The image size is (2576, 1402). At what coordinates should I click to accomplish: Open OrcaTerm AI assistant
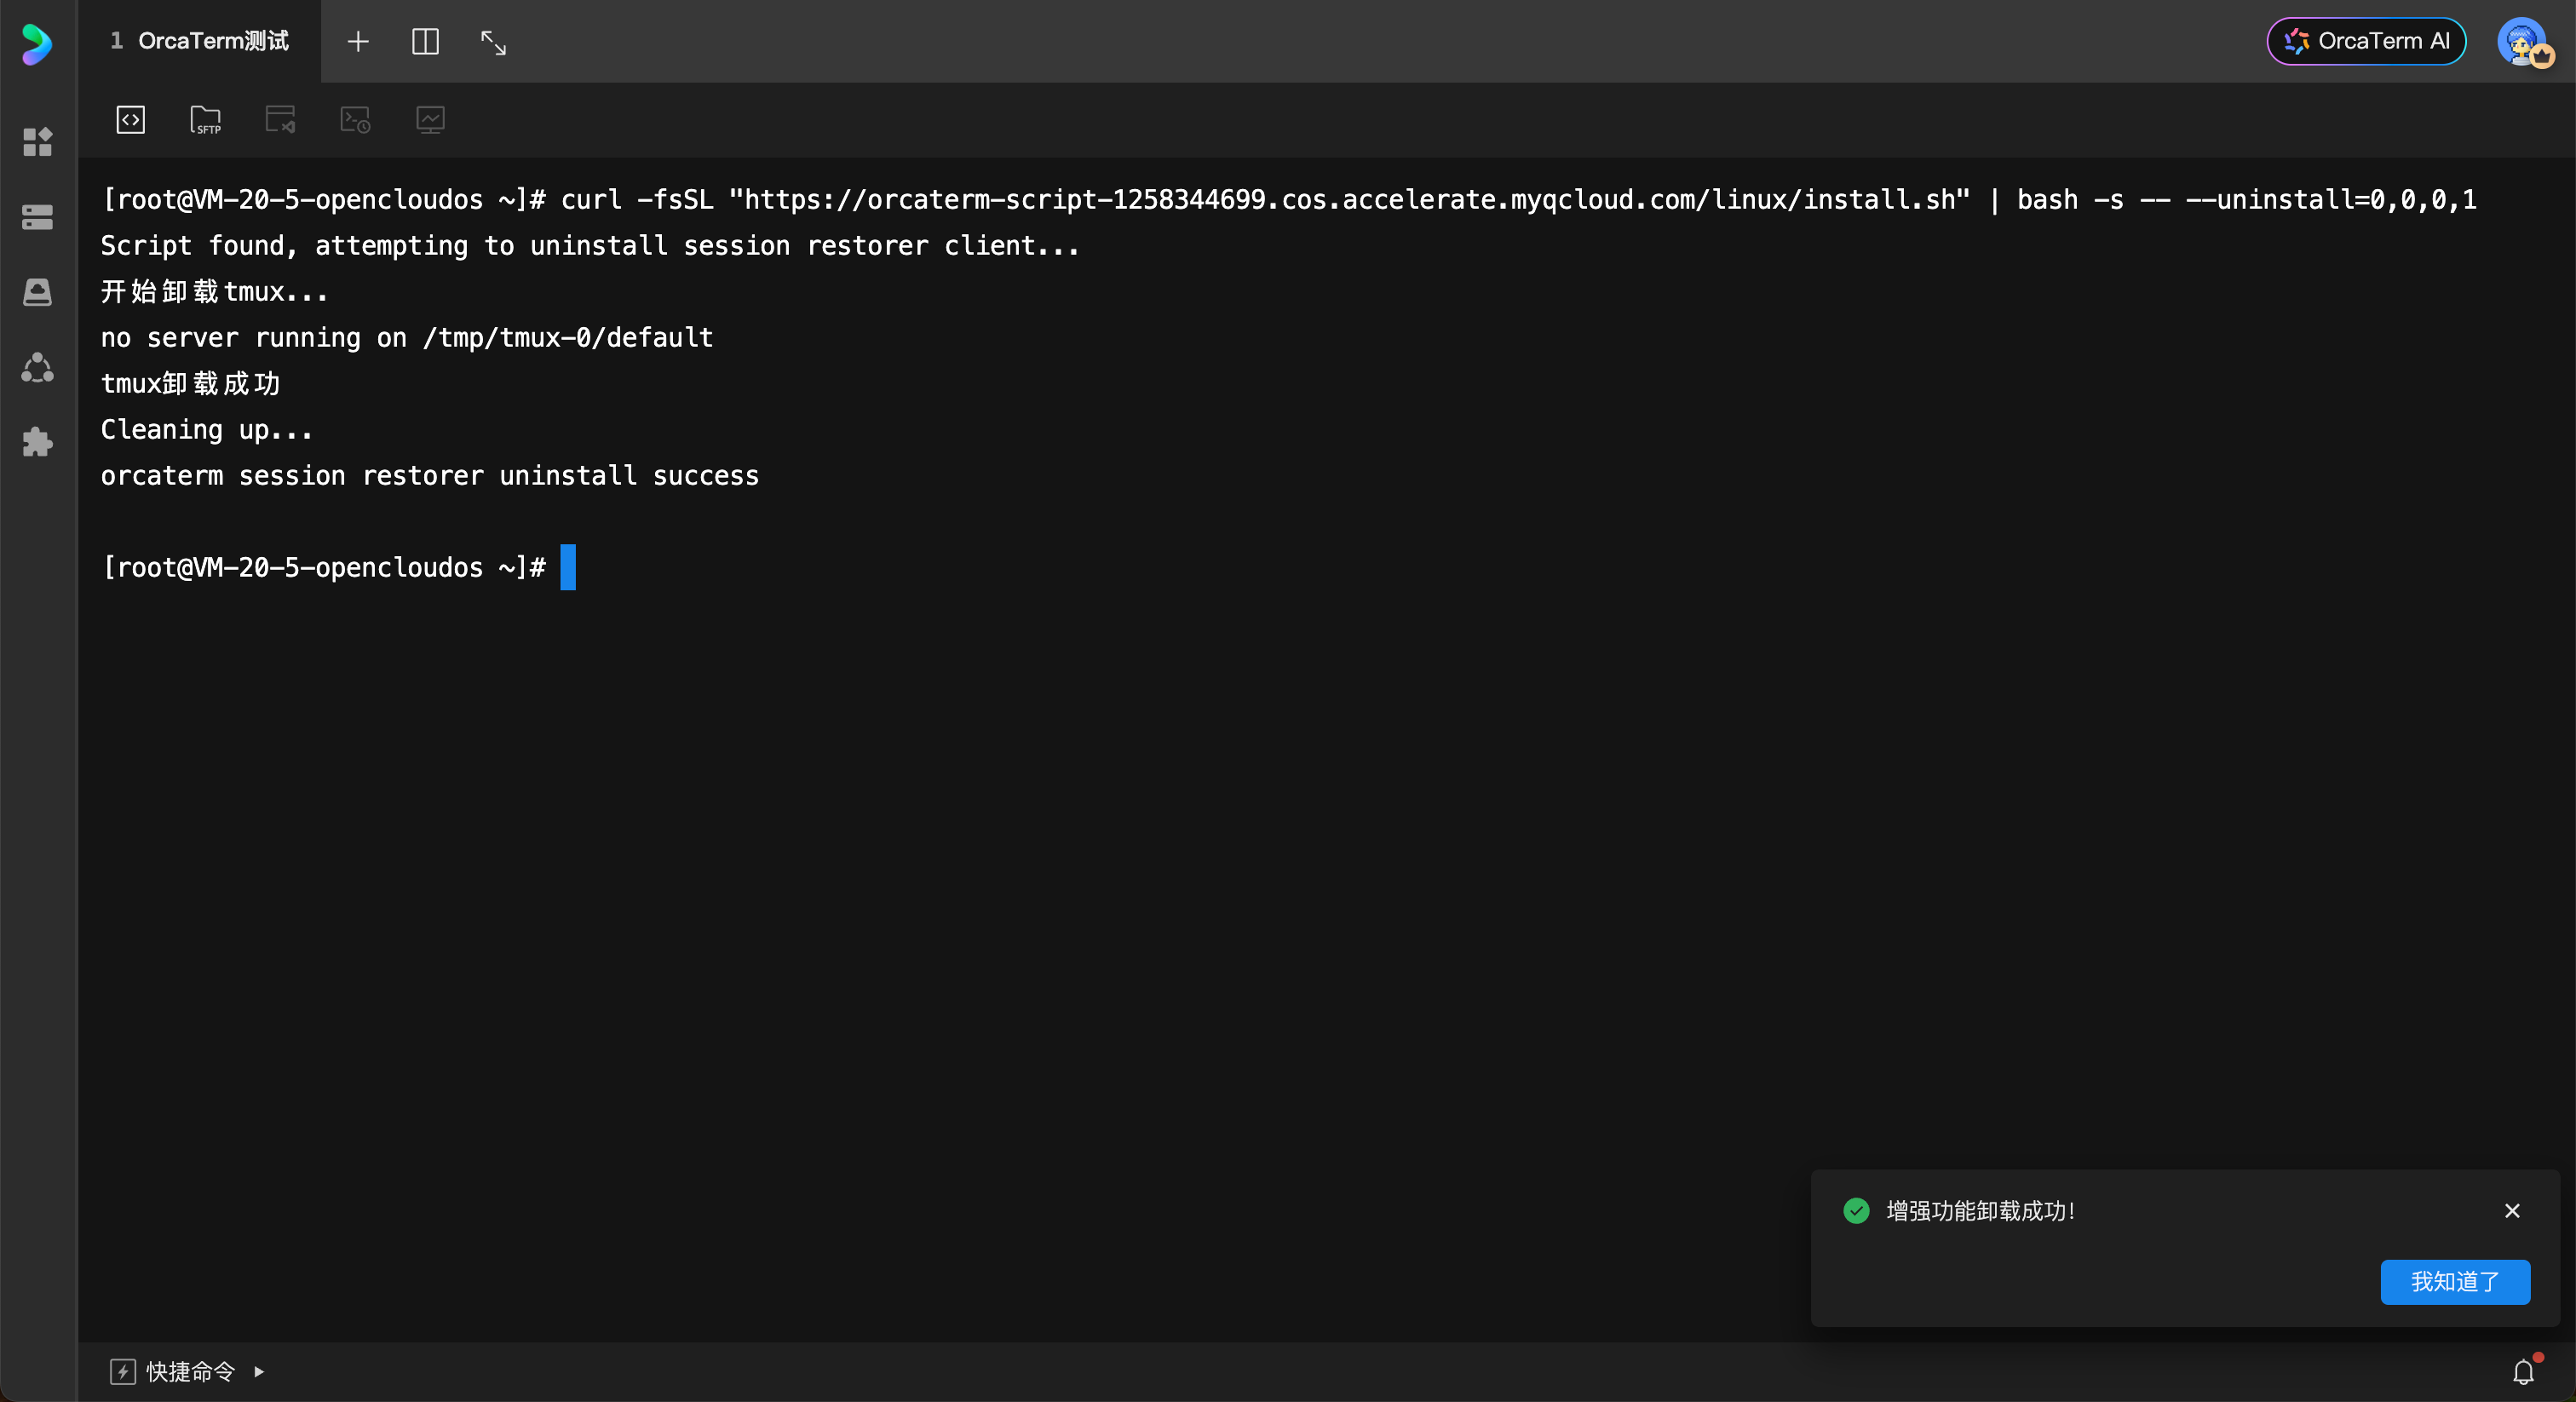tap(2365, 41)
